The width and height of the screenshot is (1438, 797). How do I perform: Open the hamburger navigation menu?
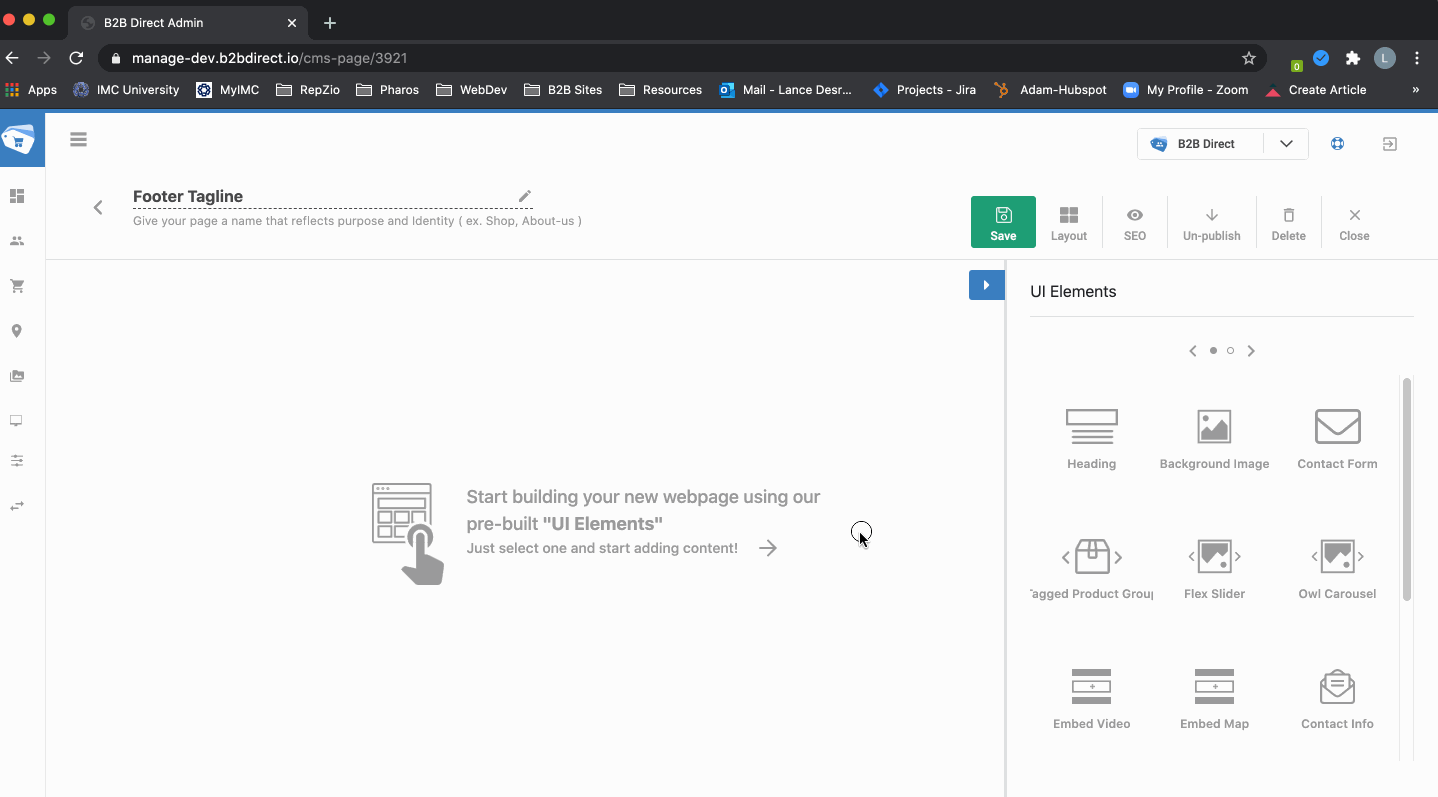tap(78, 139)
